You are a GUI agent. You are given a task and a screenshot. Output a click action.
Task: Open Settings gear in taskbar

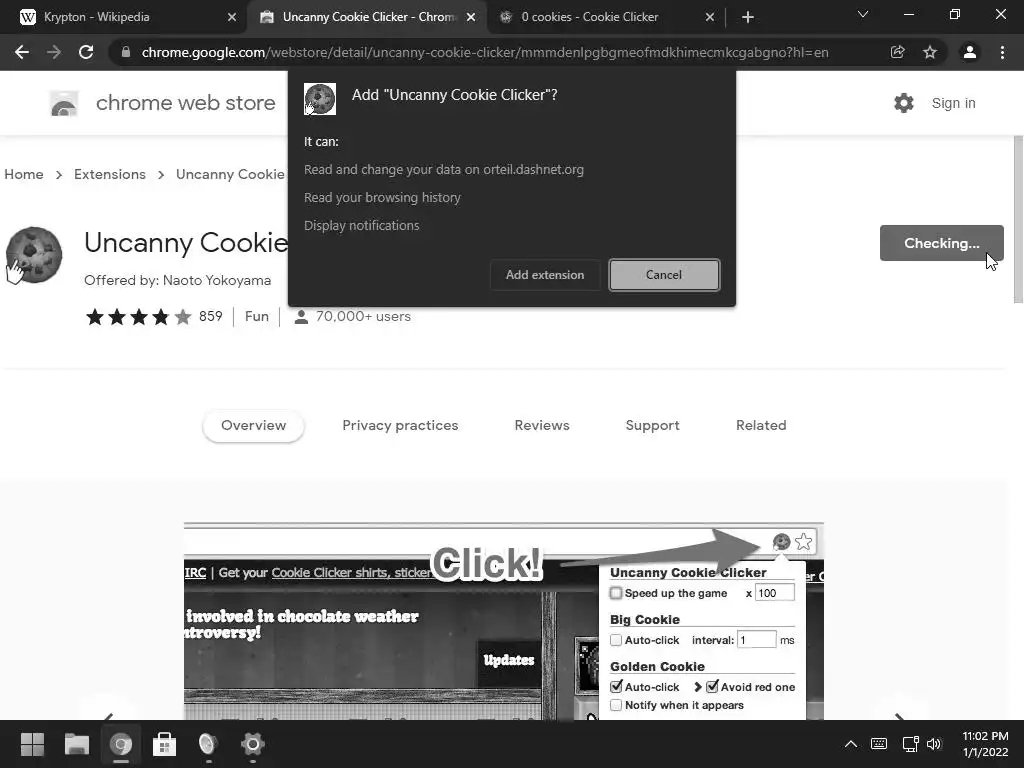click(252, 744)
